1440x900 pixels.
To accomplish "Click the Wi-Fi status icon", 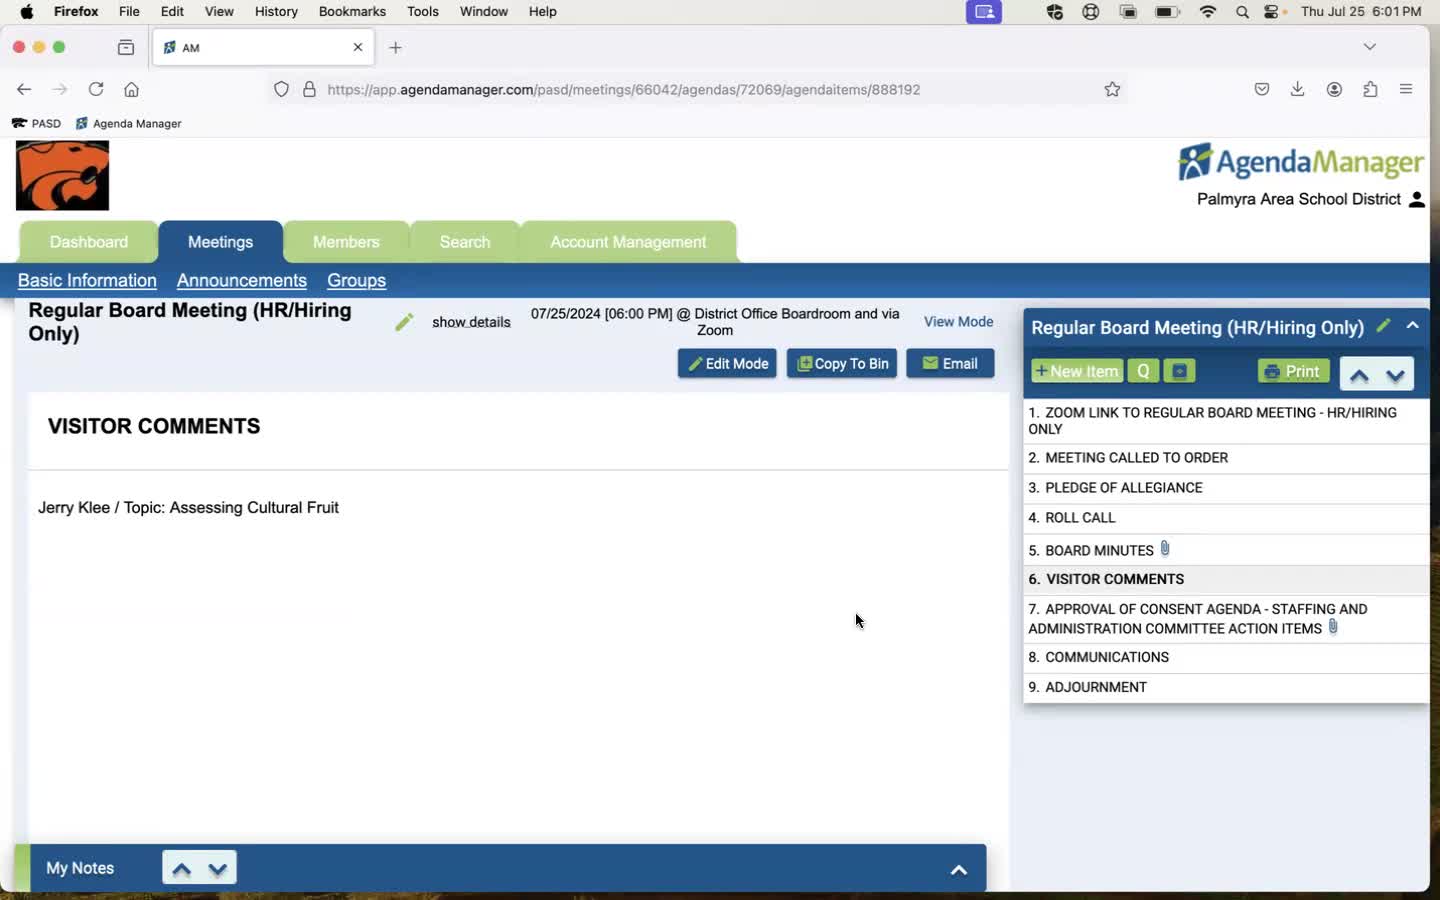I will point(1208,12).
